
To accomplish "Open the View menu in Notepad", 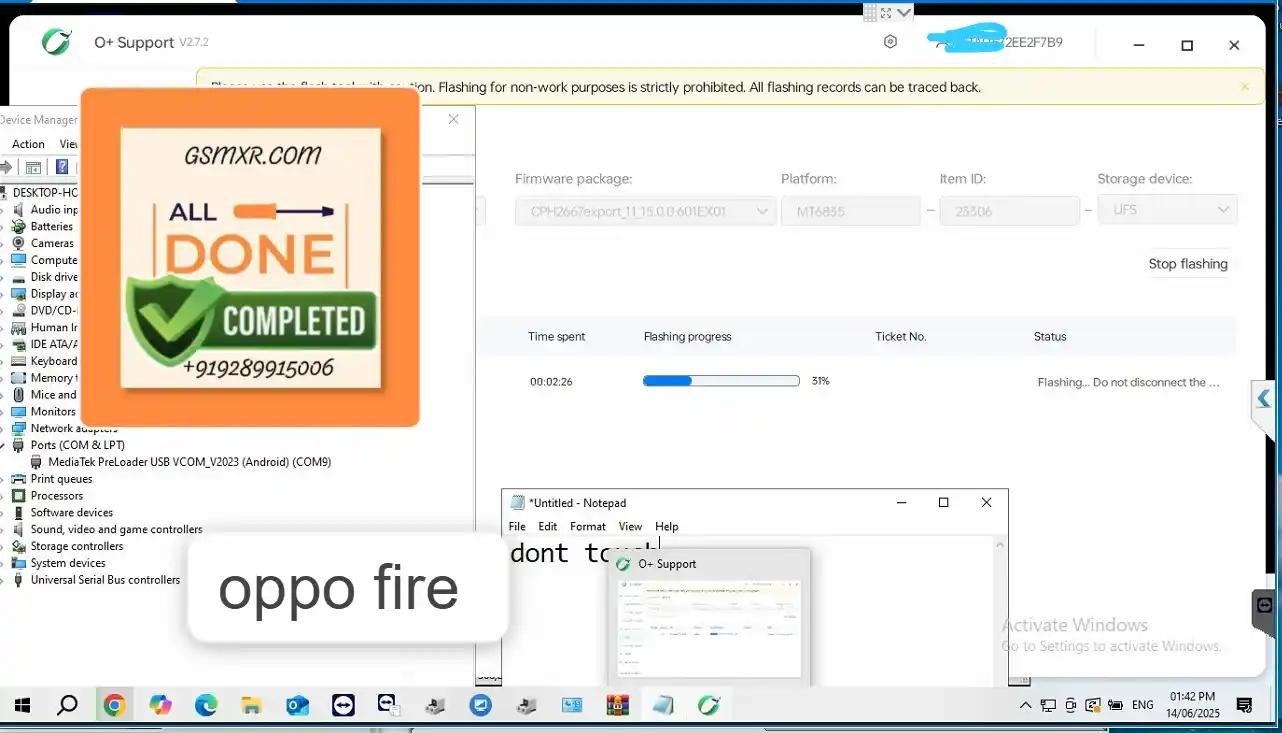I will pos(630,526).
